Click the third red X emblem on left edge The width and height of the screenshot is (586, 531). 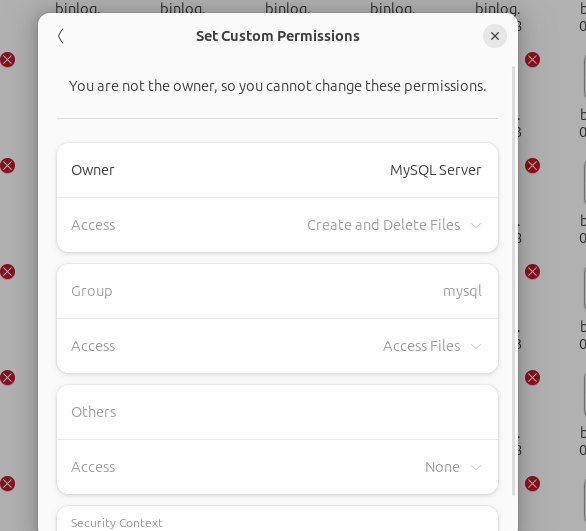[x=7, y=272]
